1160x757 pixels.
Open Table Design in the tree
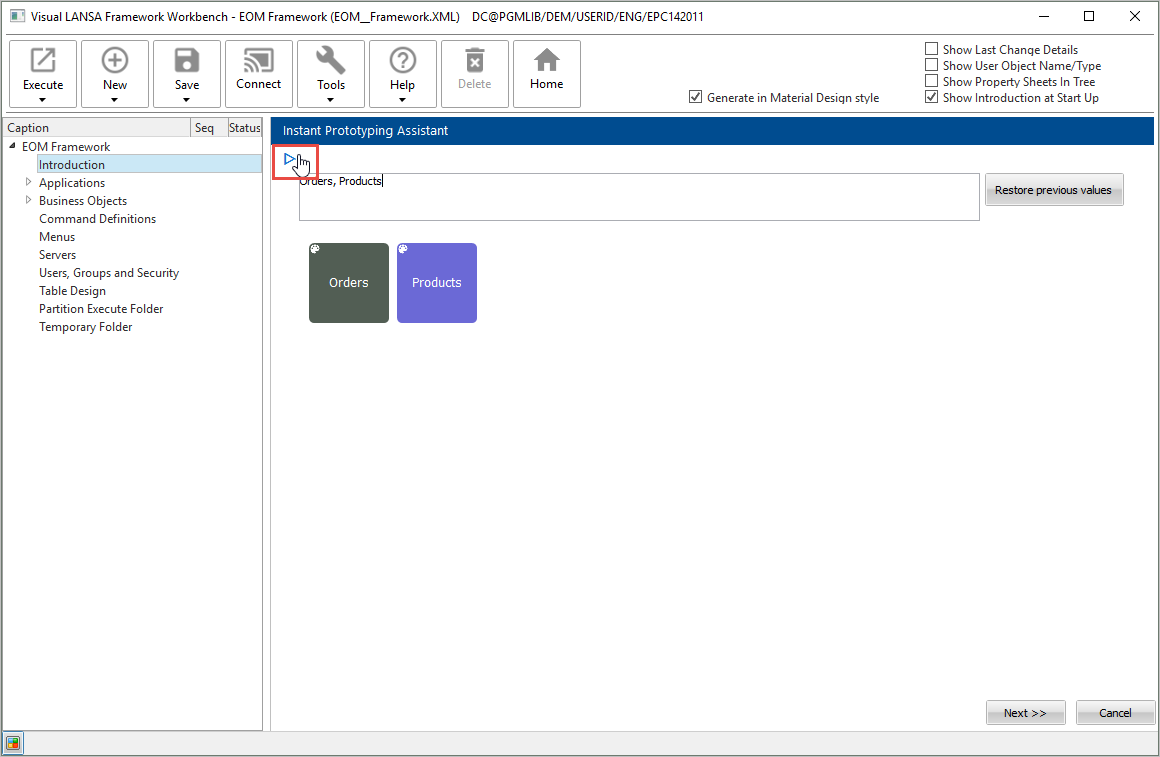(x=72, y=291)
